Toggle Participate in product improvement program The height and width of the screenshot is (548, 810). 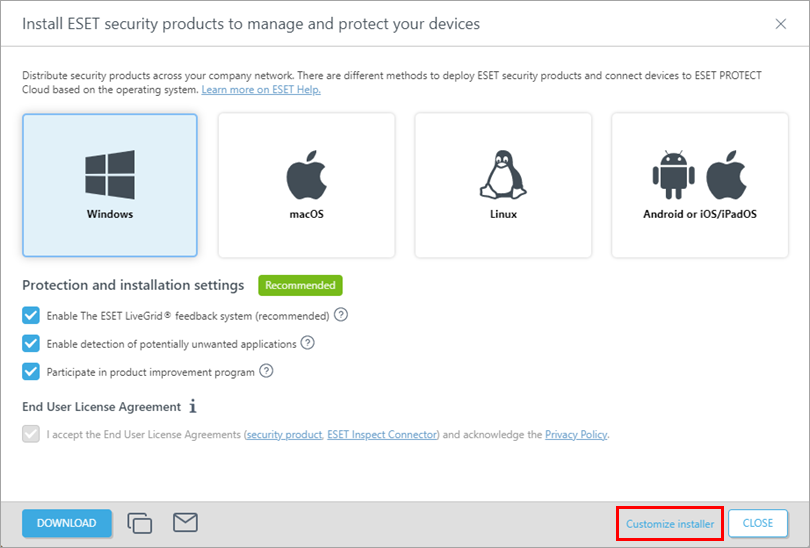(x=31, y=372)
